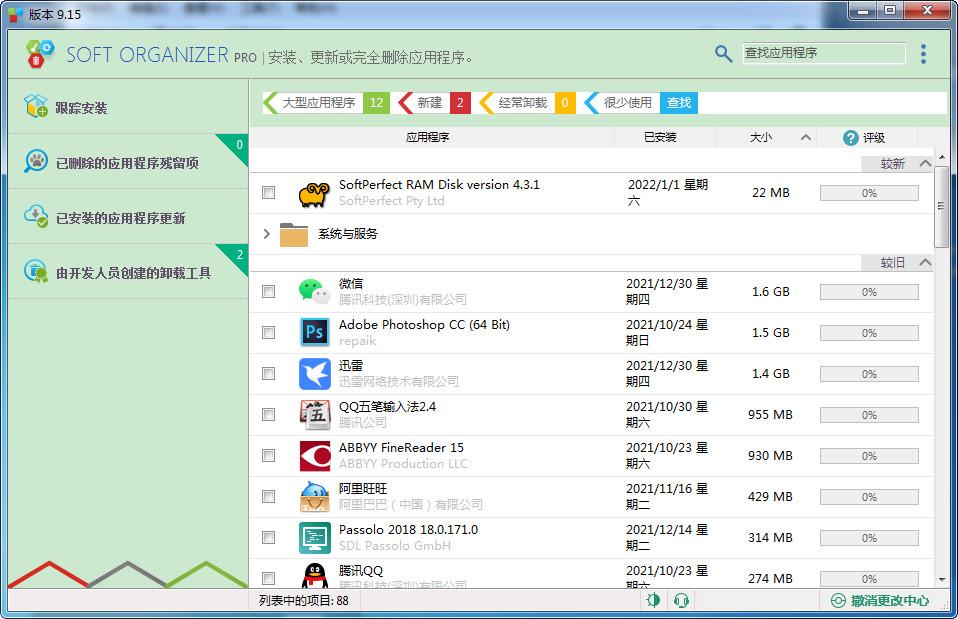This screenshot has width=958, height=619.
Task: Expand the 系统与服务 group arrow
Action: pos(266,234)
